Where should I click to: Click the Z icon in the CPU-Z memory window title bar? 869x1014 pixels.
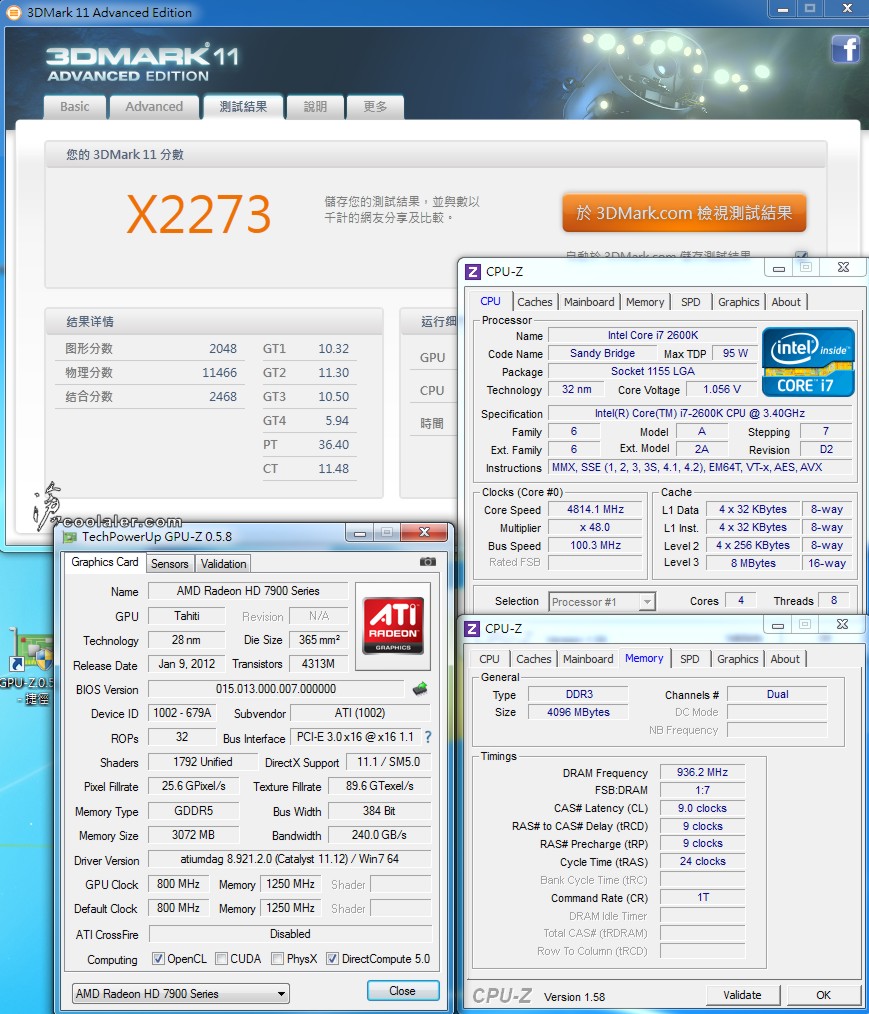[x=473, y=629]
